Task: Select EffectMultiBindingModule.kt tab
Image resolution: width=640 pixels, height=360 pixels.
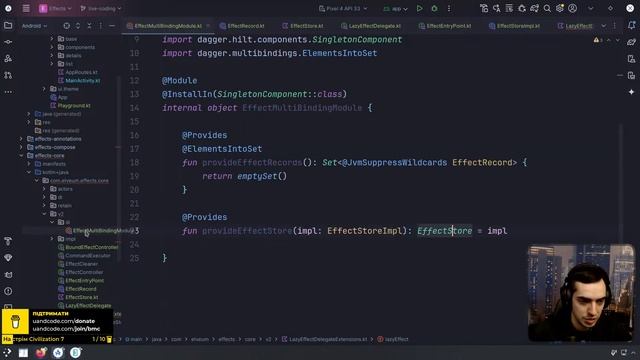Action: (x=168, y=26)
